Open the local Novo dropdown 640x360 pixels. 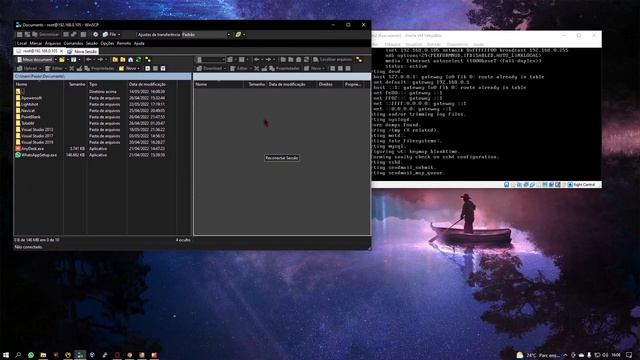tap(128, 69)
